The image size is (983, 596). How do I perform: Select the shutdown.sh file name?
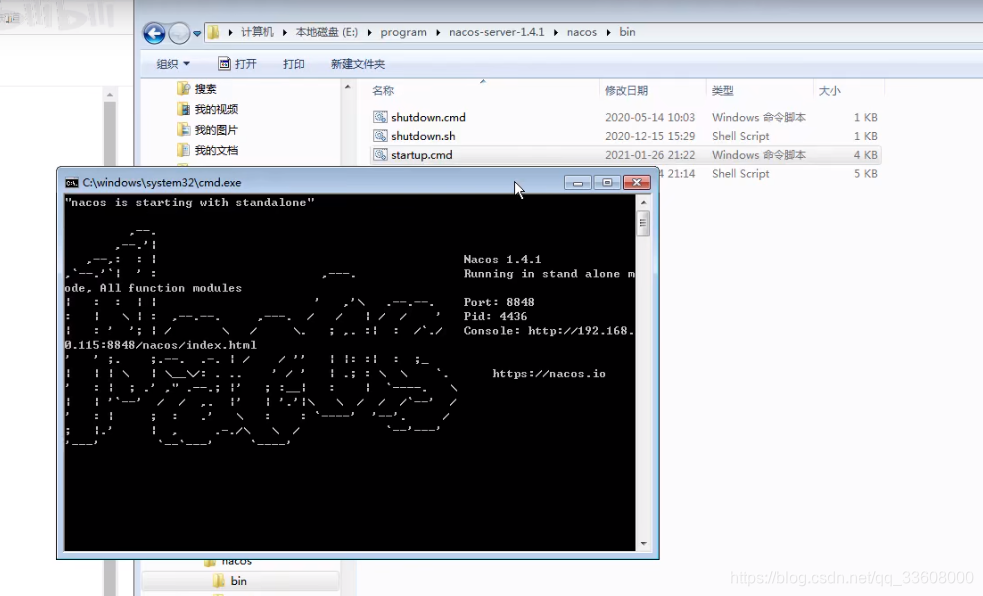tap(423, 136)
